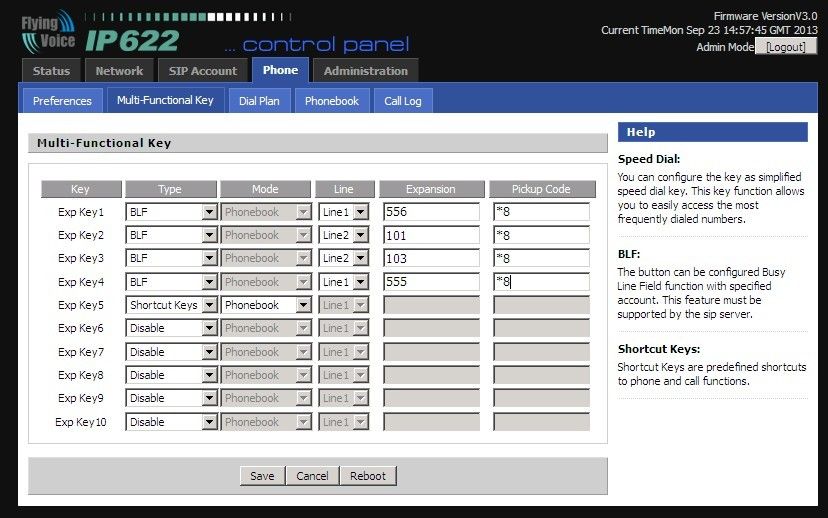Open the Dial Plan sub-tab
This screenshot has width=828, height=518.
[259, 101]
